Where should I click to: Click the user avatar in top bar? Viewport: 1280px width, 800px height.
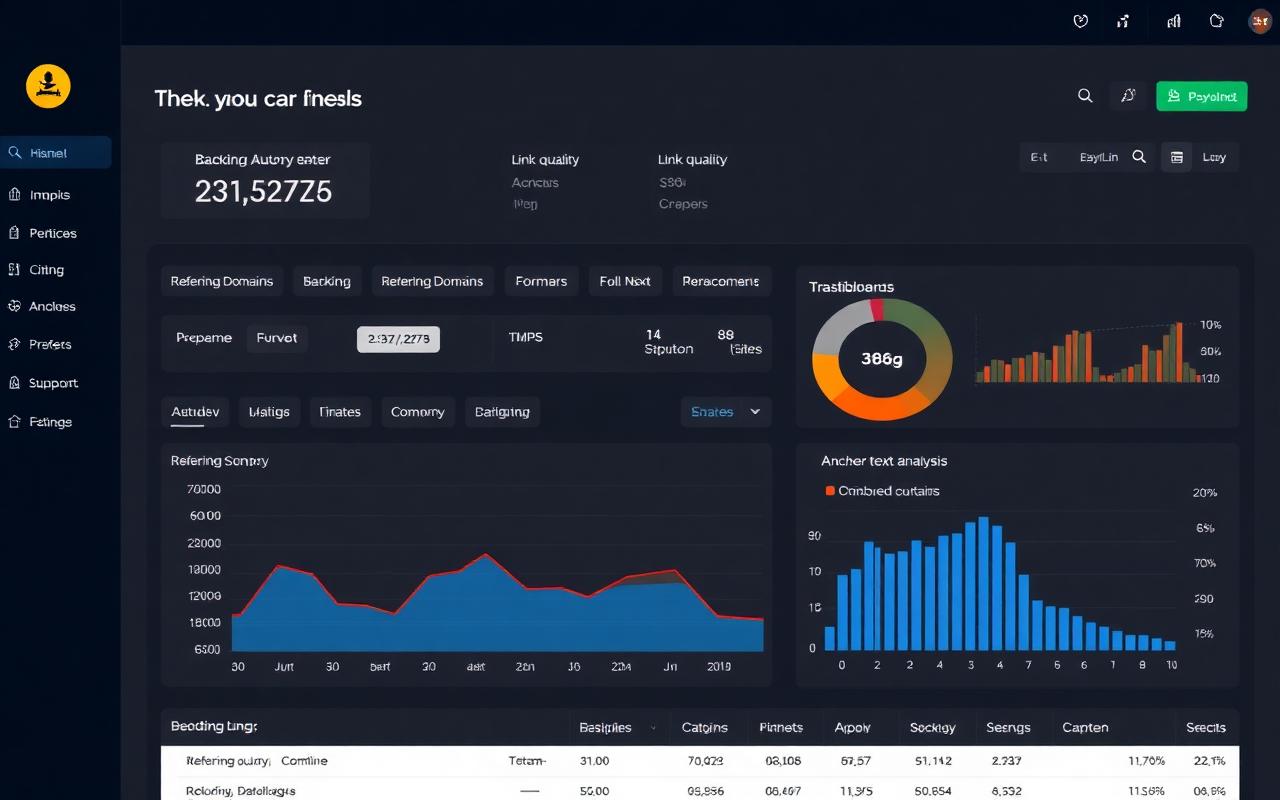pos(1260,21)
